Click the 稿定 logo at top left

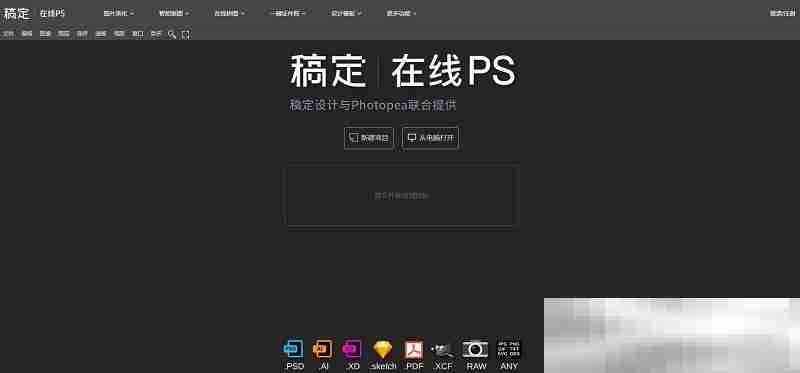tap(17, 14)
